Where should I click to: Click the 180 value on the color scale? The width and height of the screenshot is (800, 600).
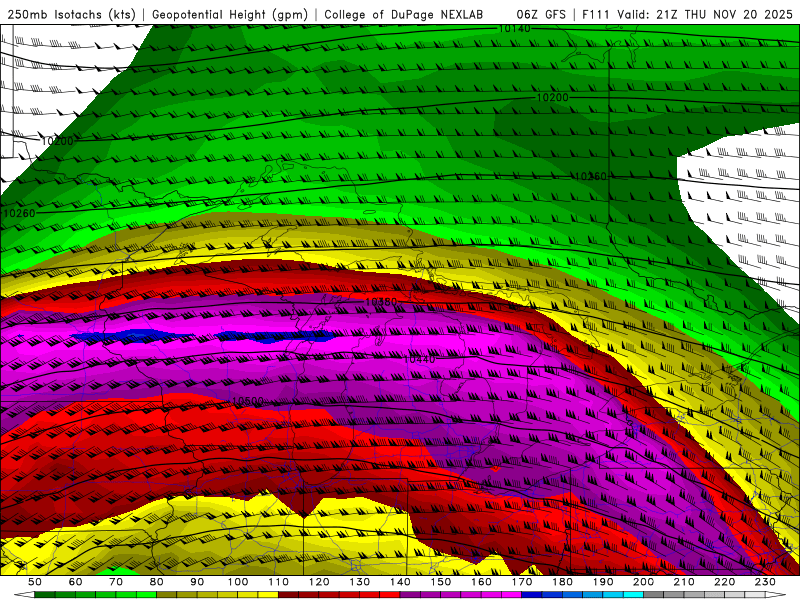562,582
